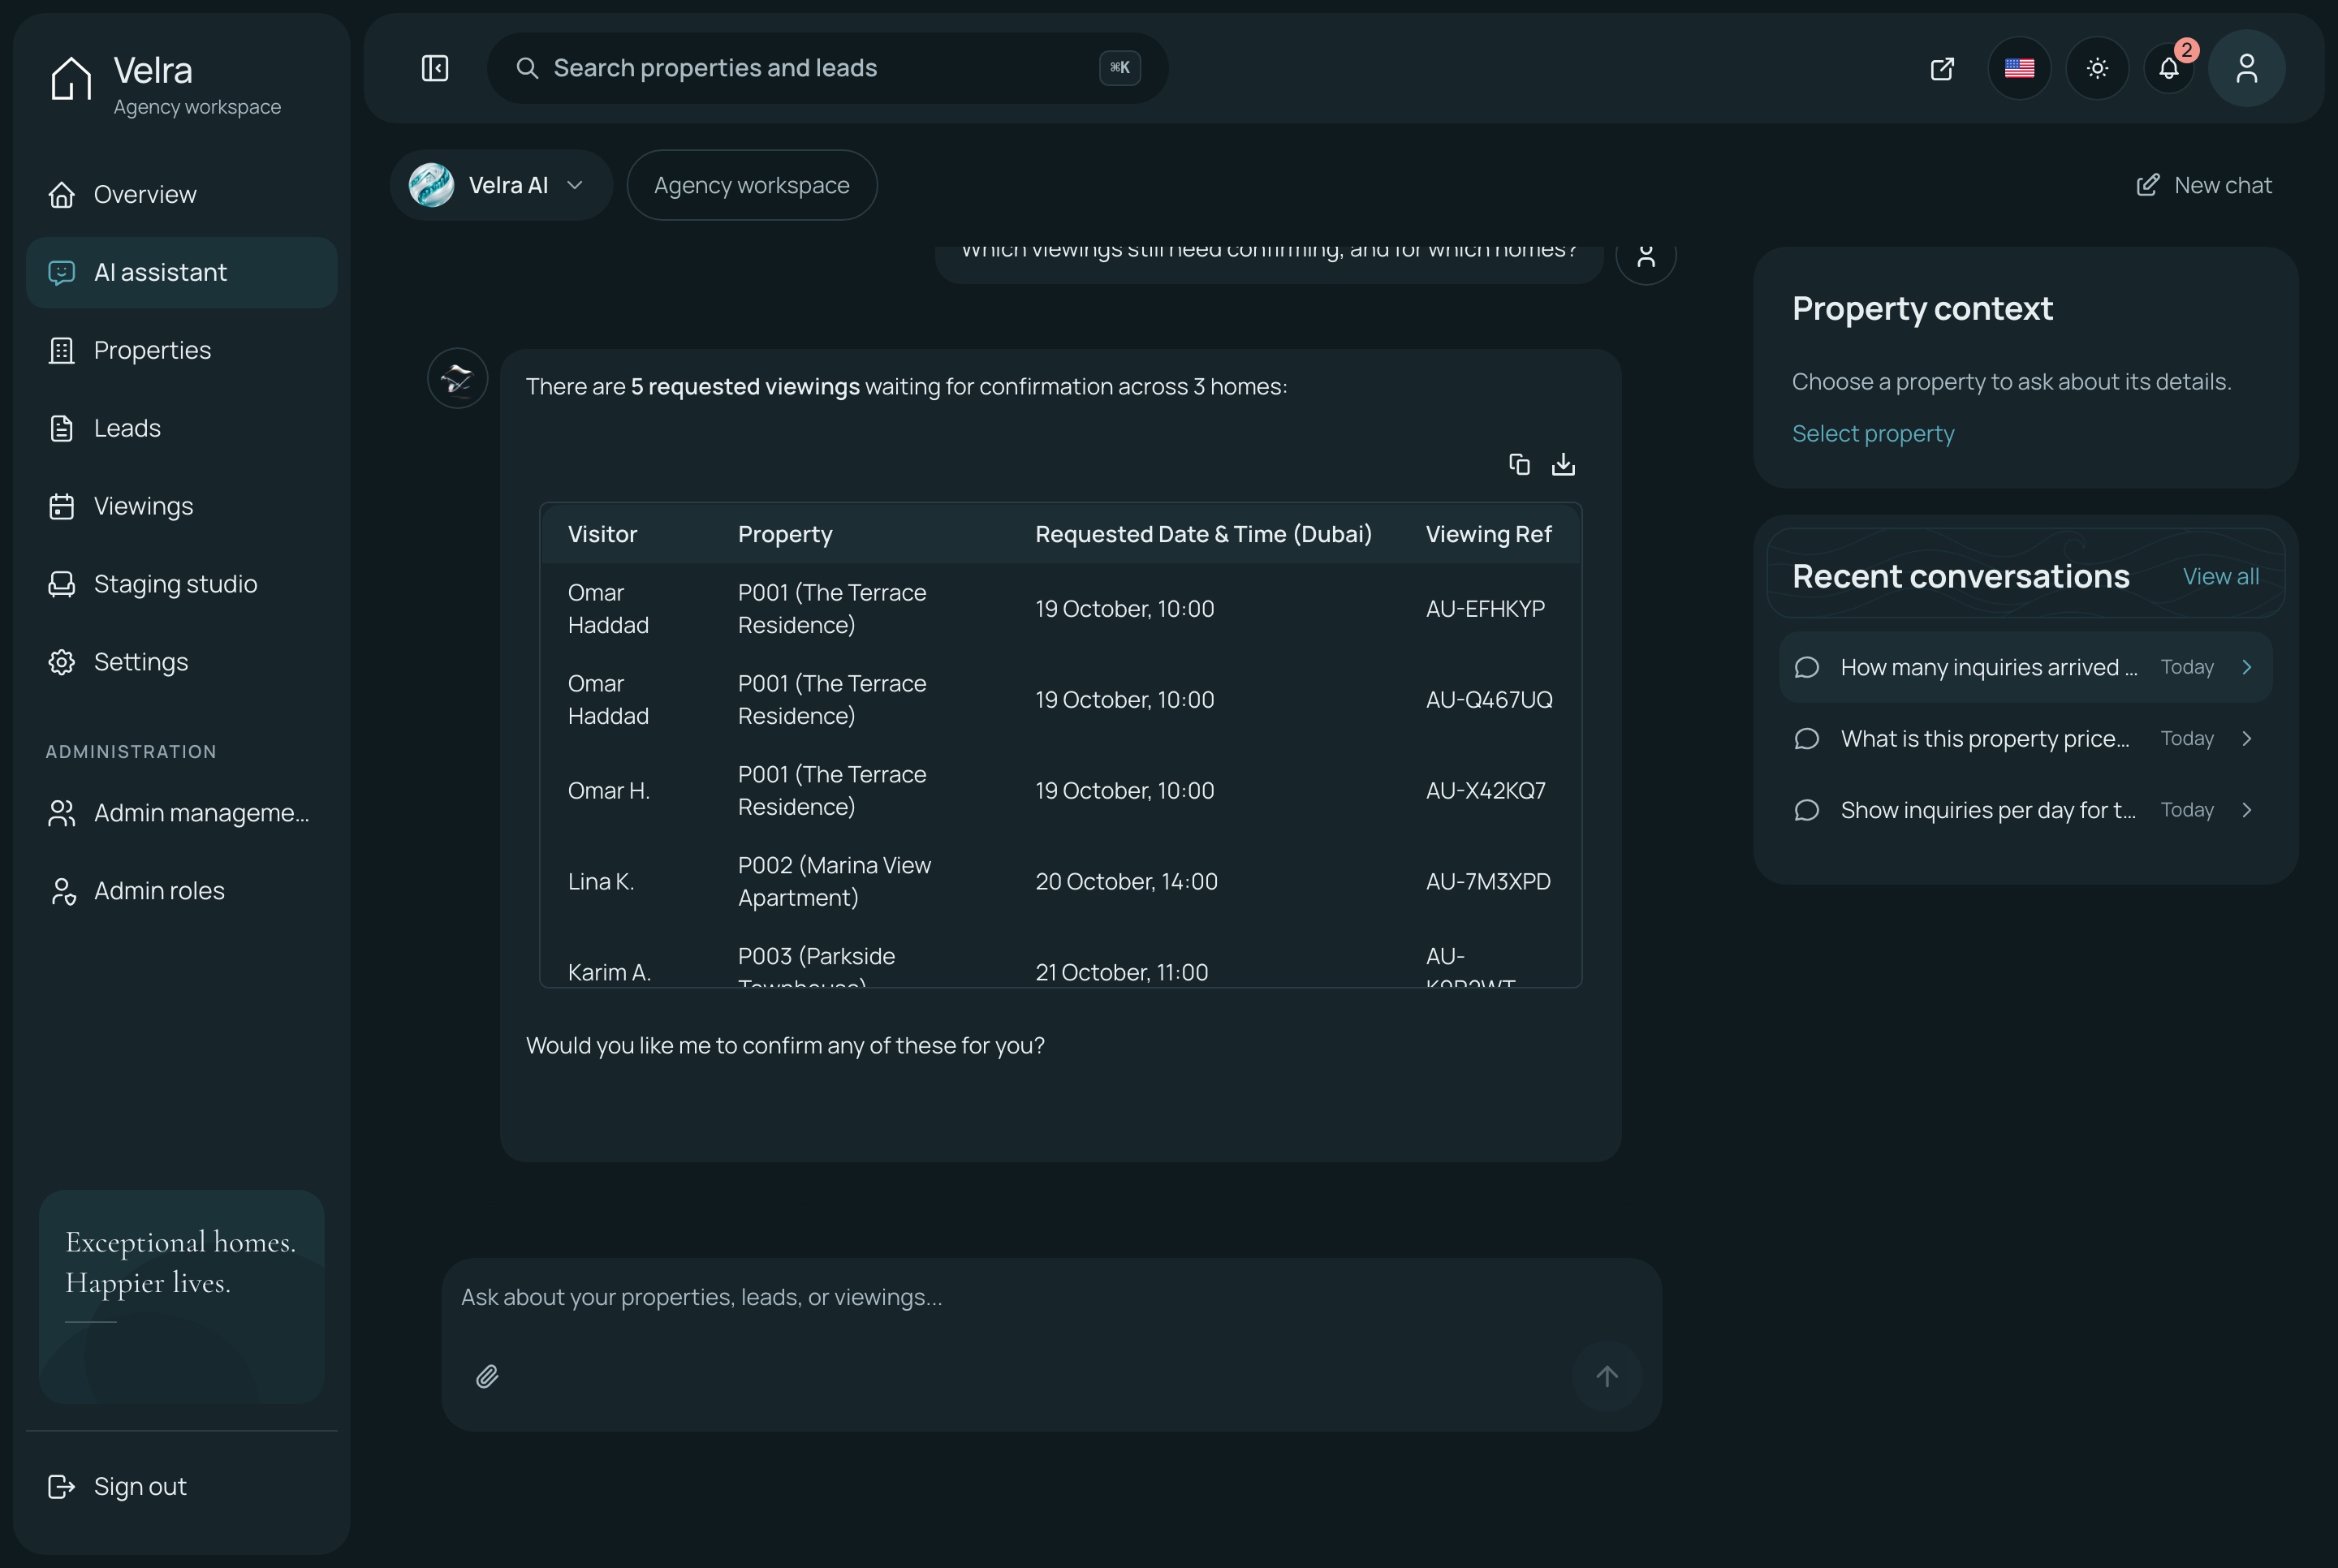This screenshot has height=1568, width=2338.
Task: Click the search magnifier icon
Action: (527, 68)
